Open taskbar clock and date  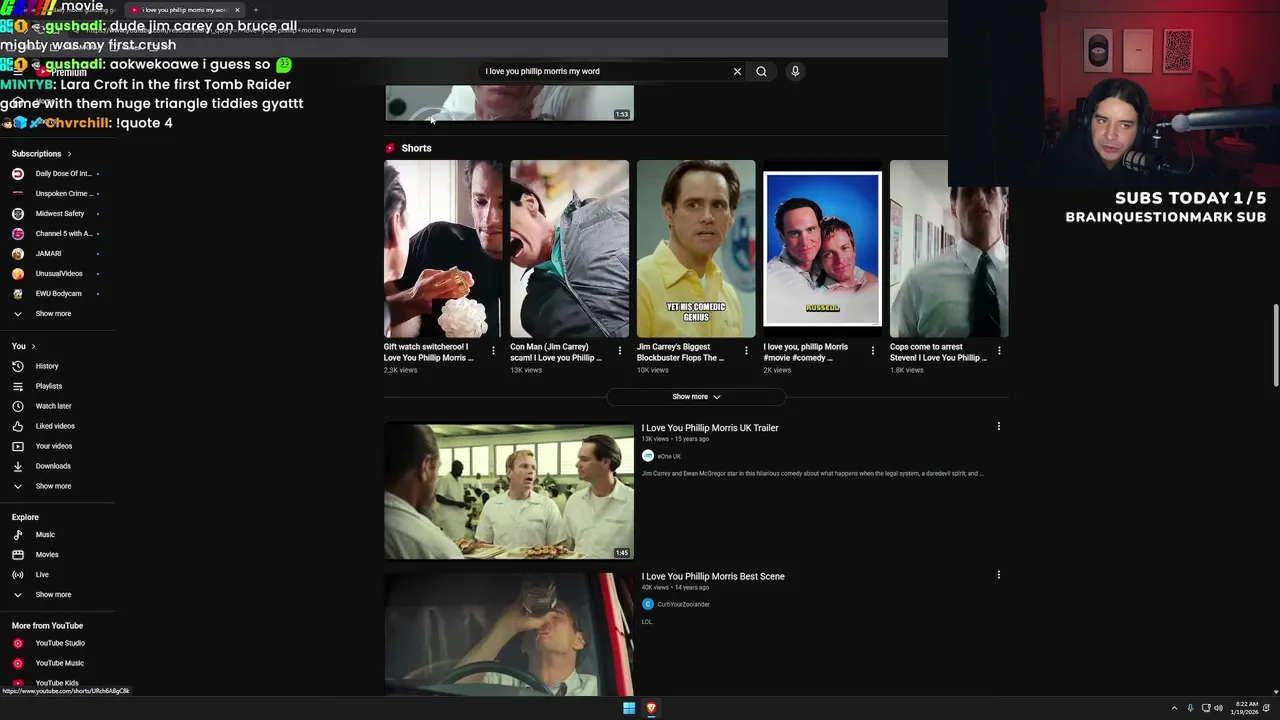[x=1247, y=708]
